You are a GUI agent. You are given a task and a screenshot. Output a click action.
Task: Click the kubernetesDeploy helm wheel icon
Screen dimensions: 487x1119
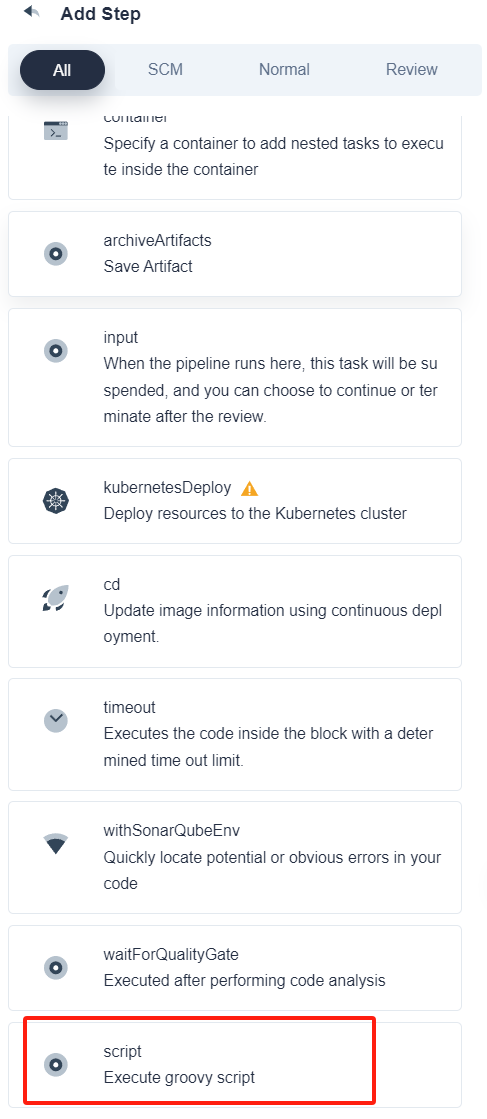click(x=56, y=501)
